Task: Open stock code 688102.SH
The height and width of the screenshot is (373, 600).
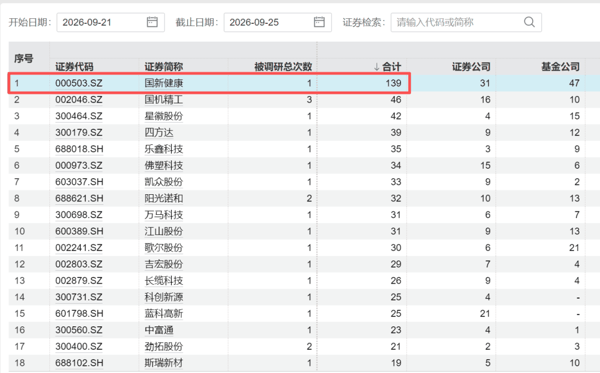Action: (79, 363)
